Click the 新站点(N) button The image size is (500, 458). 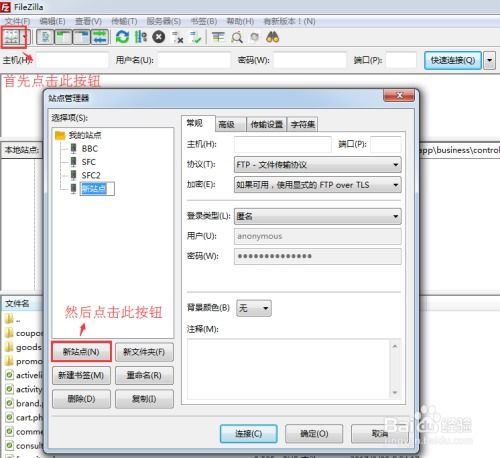[x=81, y=352]
